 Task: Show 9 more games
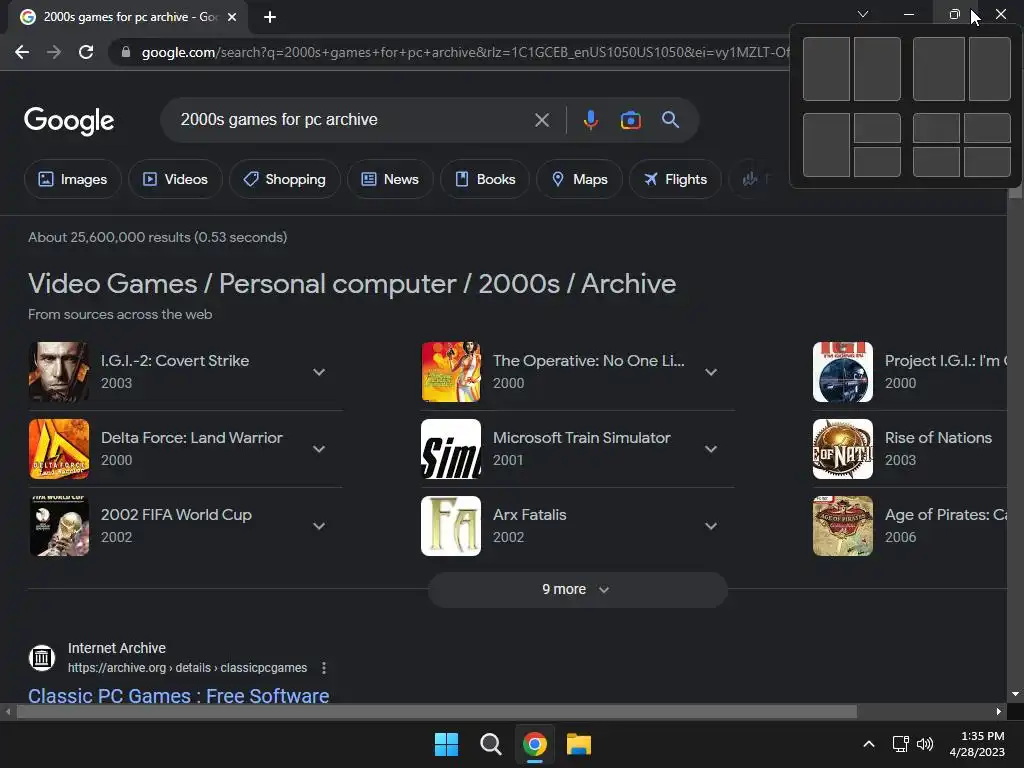[x=577, y=590]
